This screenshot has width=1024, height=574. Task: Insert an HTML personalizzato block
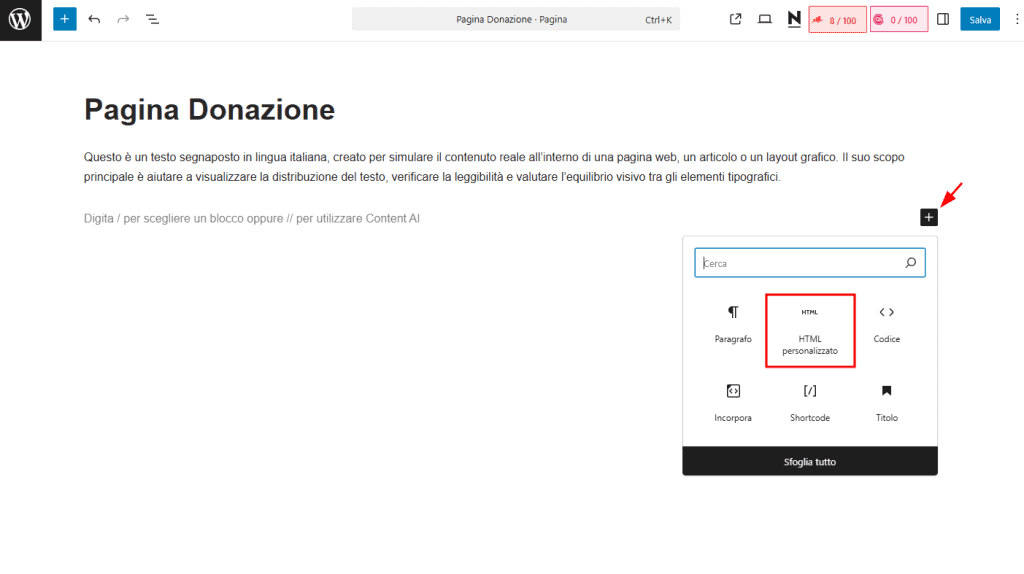810,331
